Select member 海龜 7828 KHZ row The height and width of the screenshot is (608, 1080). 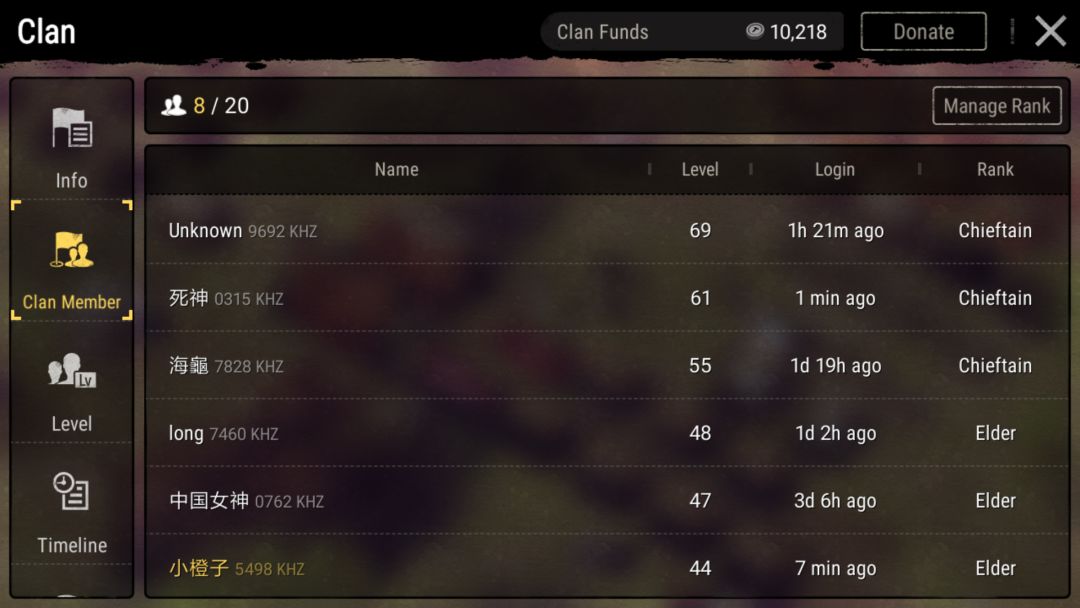[607, 365]
